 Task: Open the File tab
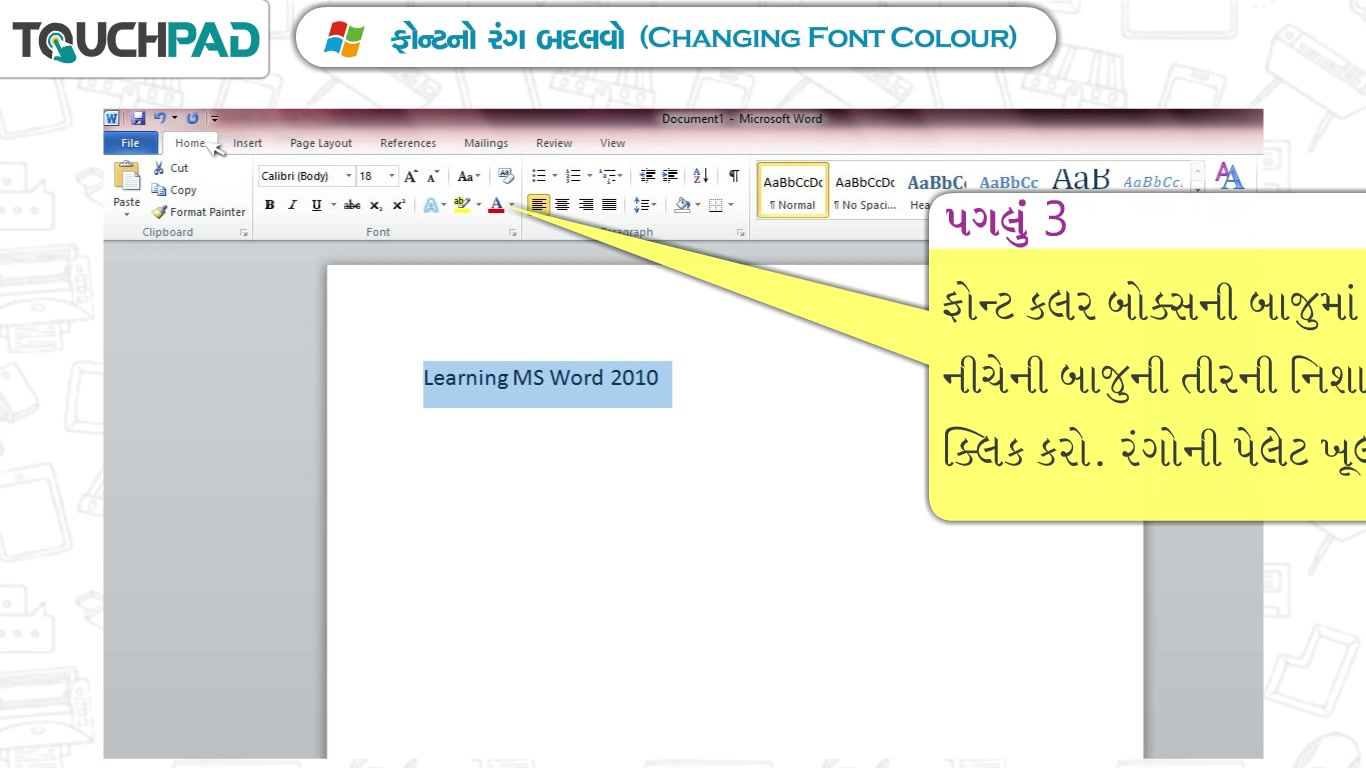point(130,143)
